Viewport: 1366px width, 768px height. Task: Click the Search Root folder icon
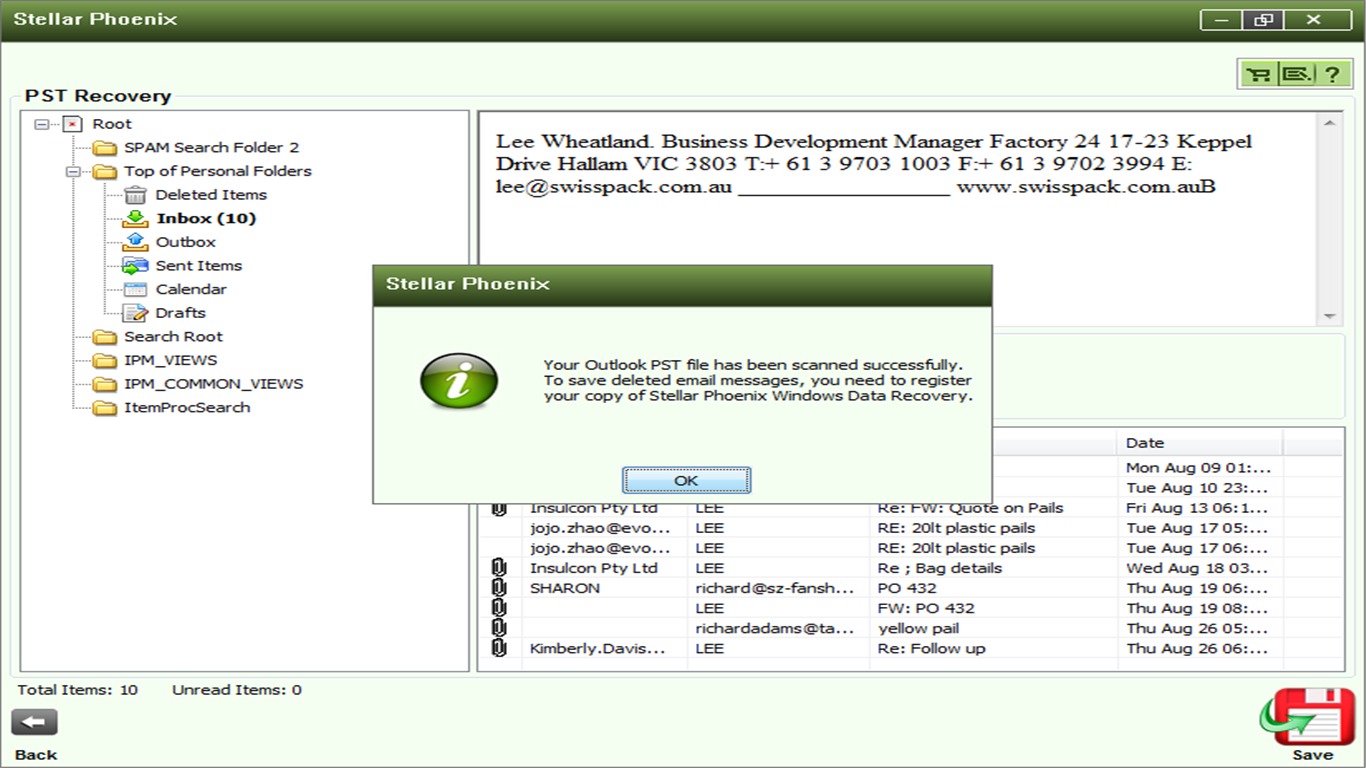pyautogui.click(x=105, y=337)
